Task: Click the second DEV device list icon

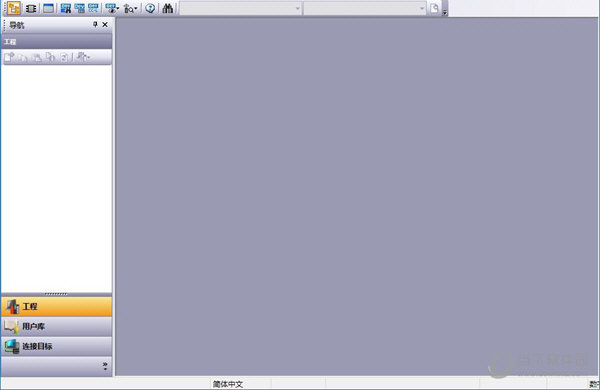Action: [x=80, y=8]
